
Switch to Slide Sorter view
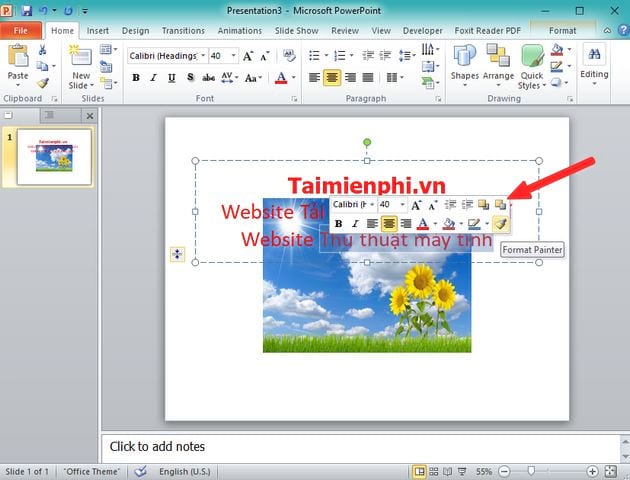click(433, 471)
